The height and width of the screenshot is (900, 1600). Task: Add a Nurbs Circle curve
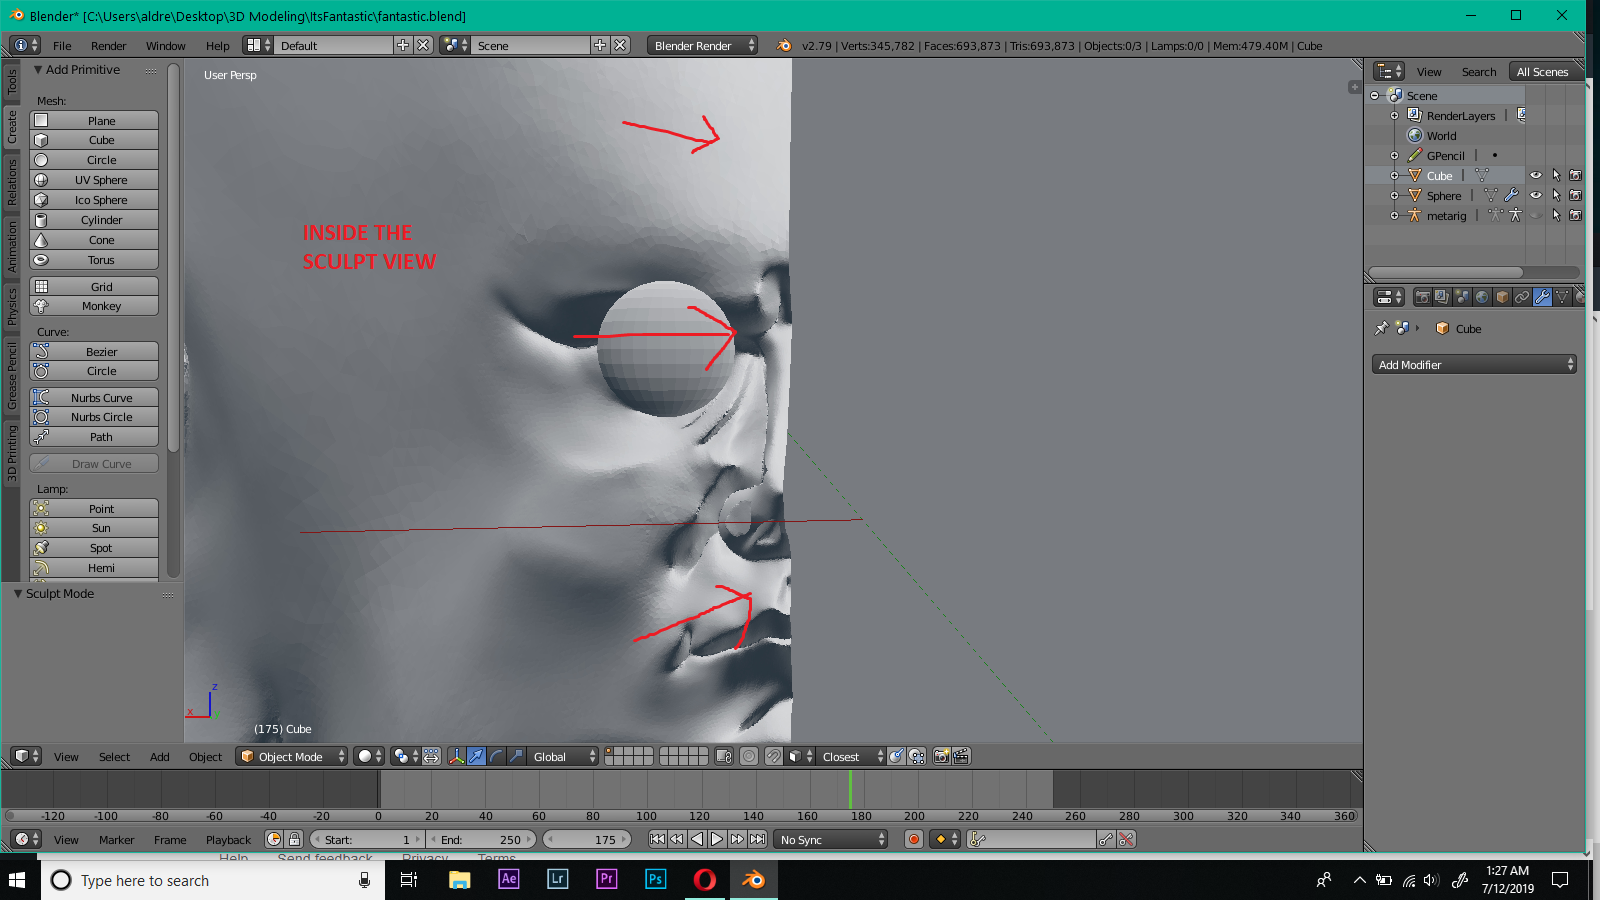coord(95,417)
